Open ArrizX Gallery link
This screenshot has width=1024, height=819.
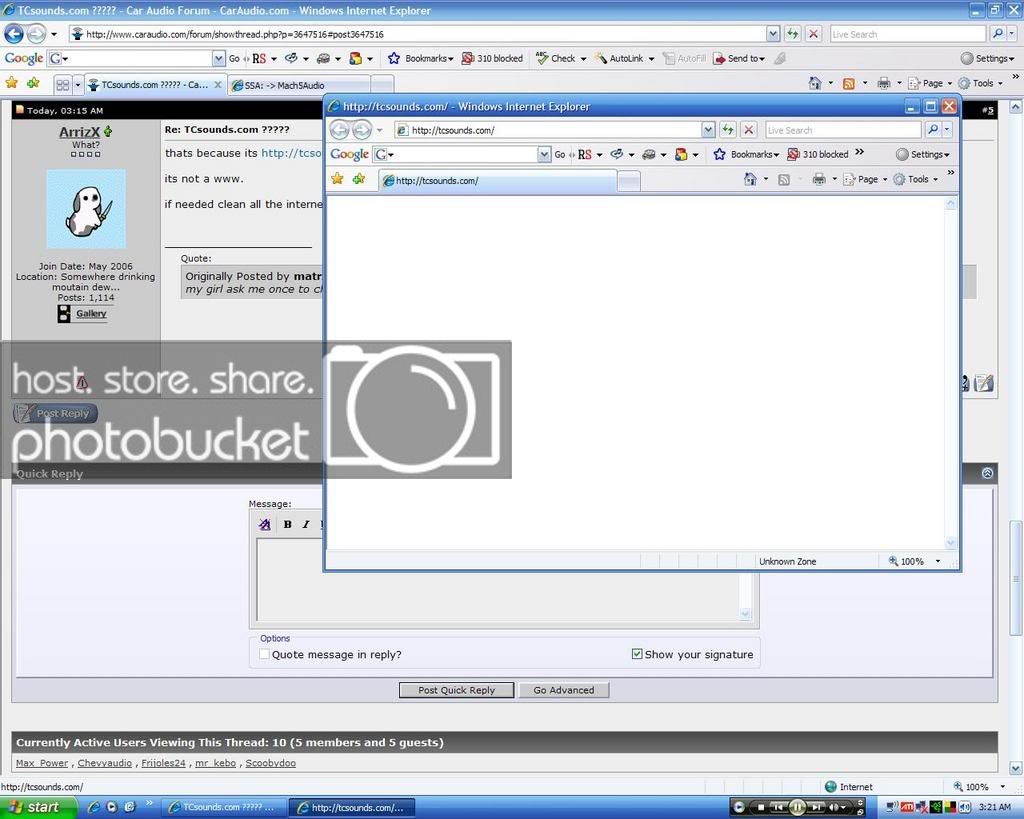point(91,313)
